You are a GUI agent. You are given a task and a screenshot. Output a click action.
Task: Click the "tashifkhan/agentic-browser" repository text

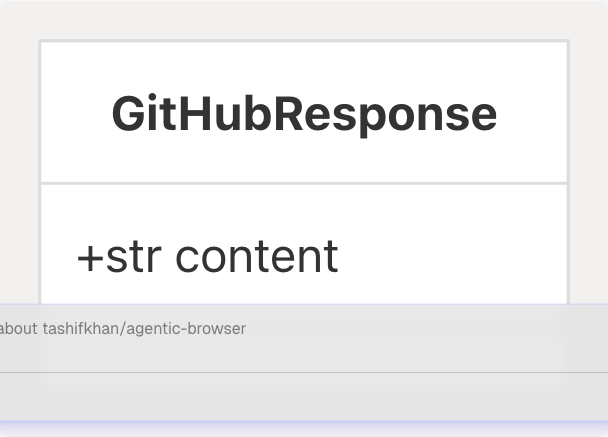(x=144, y=329)
